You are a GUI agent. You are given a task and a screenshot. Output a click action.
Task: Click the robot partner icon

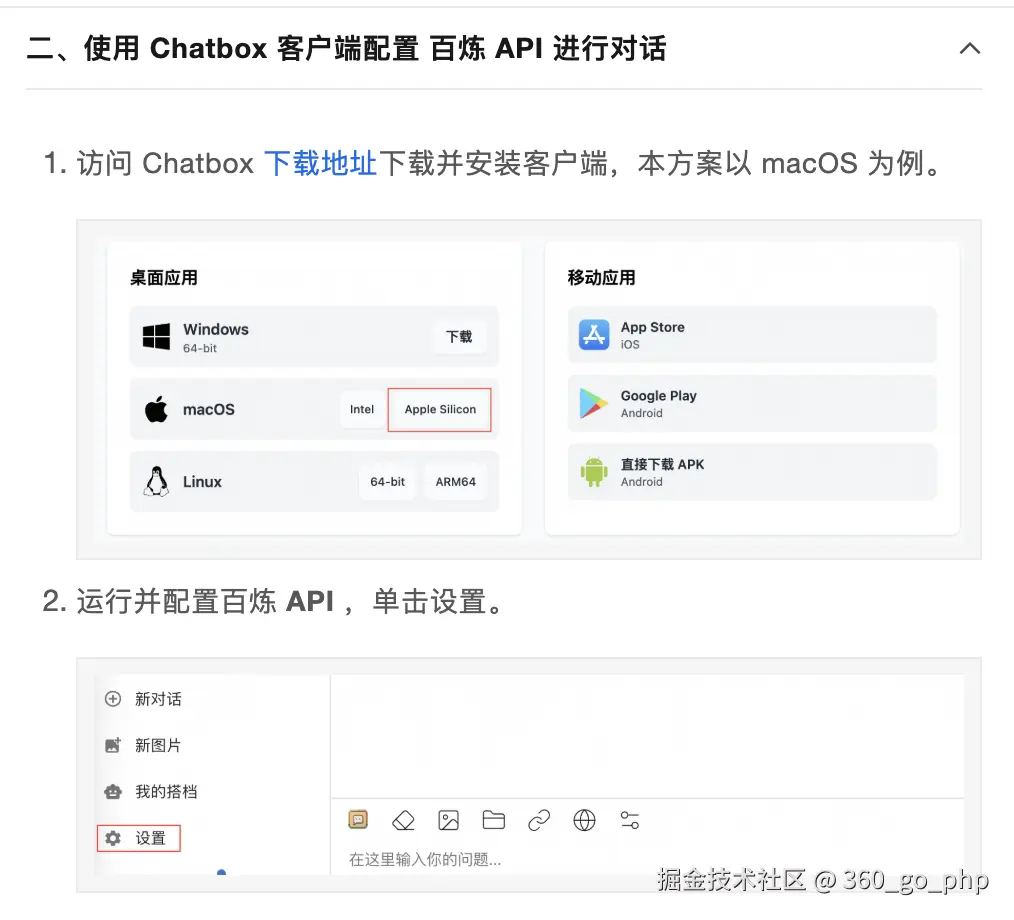pos(113,792)
